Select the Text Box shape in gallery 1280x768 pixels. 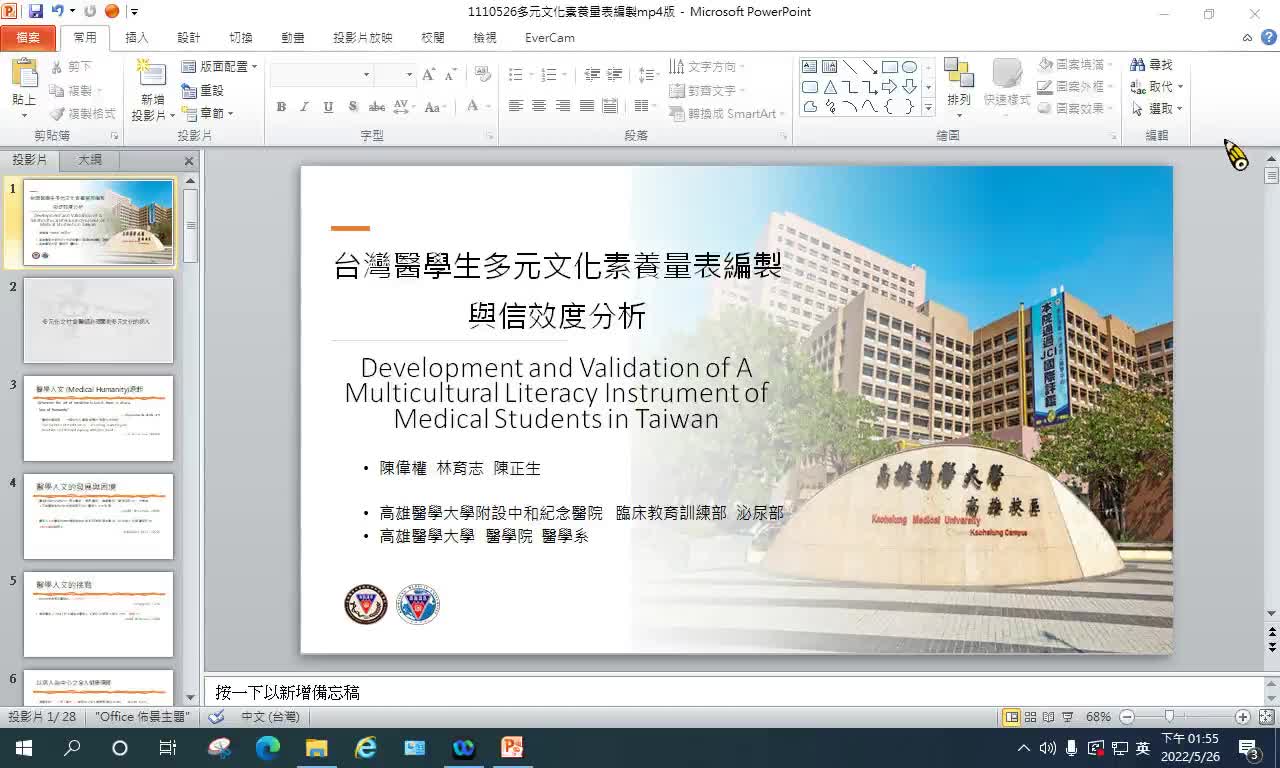pos(810,67)
